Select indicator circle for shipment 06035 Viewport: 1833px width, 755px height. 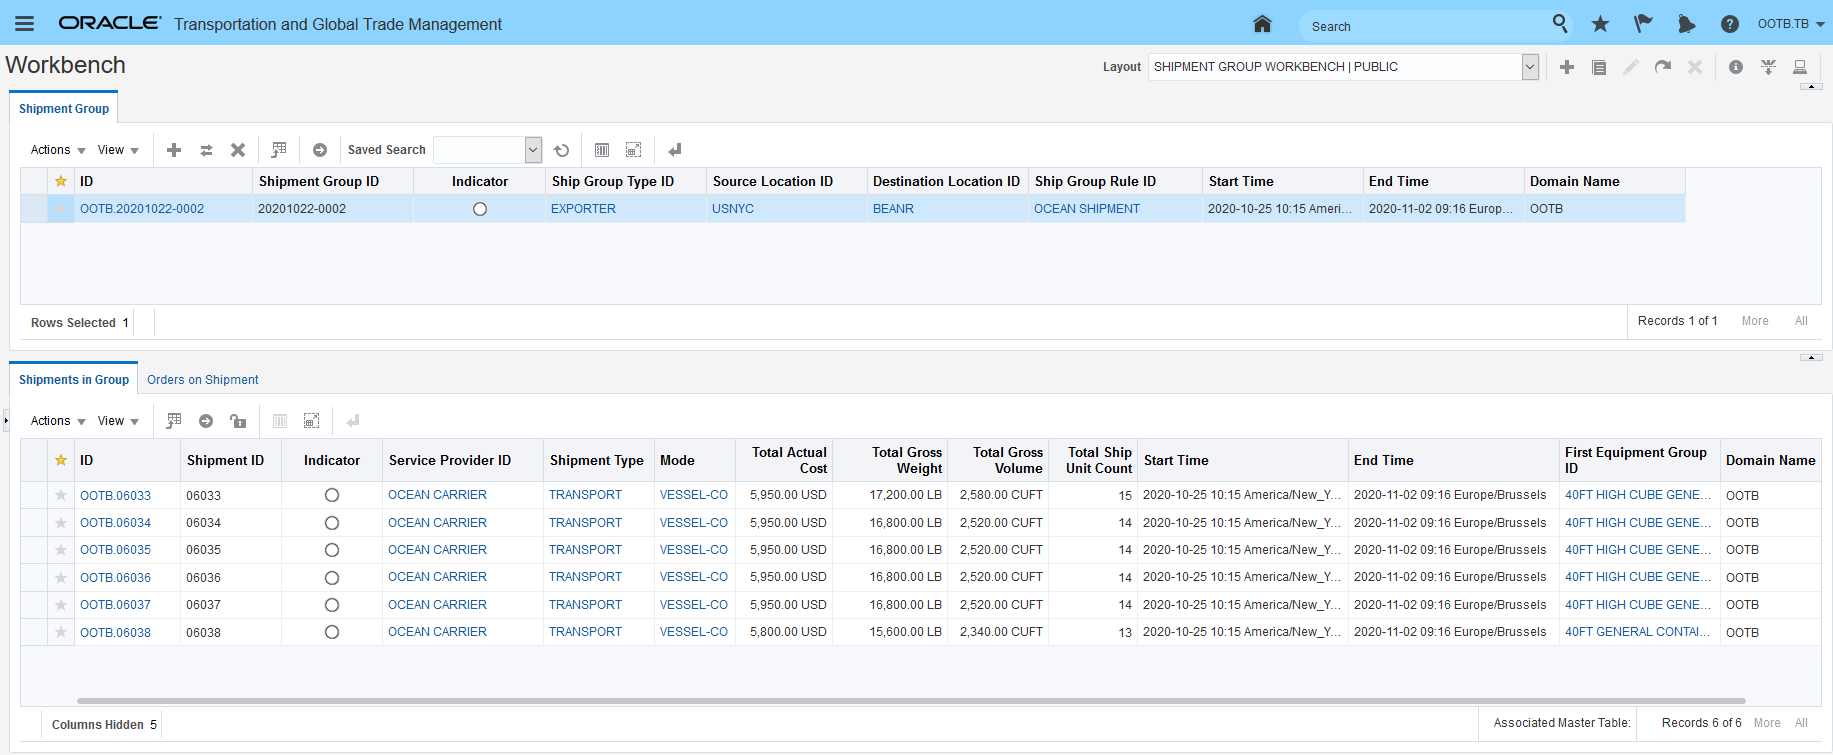pos(332,550)
